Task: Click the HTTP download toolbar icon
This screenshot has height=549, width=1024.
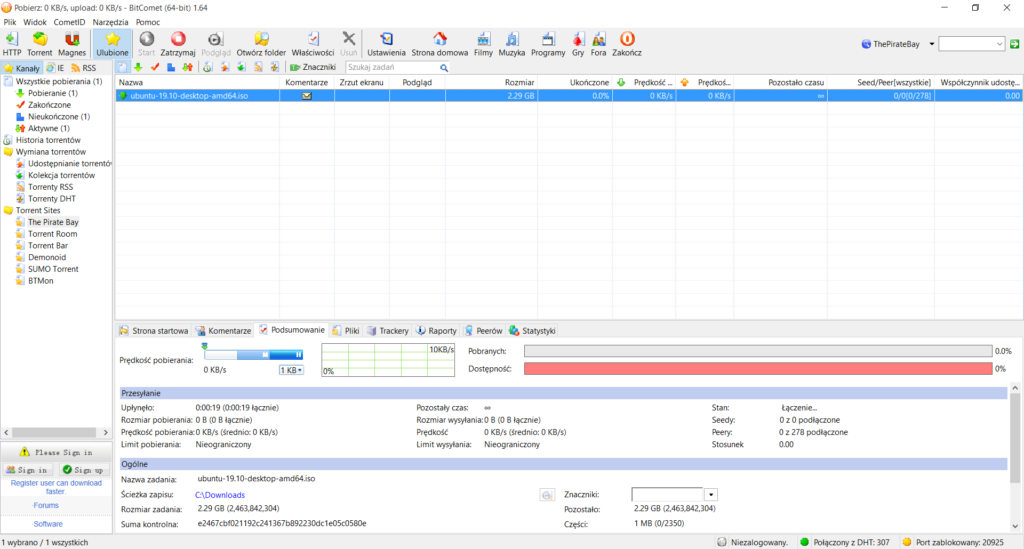Action: coord(12,43)
